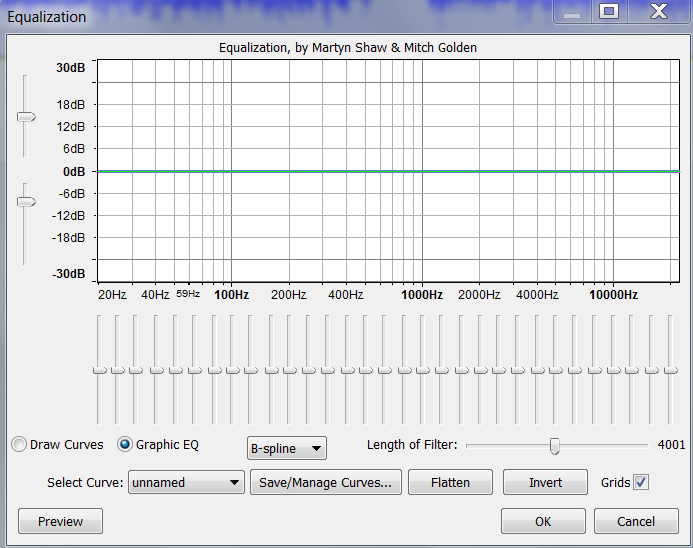Viewport: 693px width, 548px height.
Task: Click the 30dB axis label
Action: [x=71, y=68]
